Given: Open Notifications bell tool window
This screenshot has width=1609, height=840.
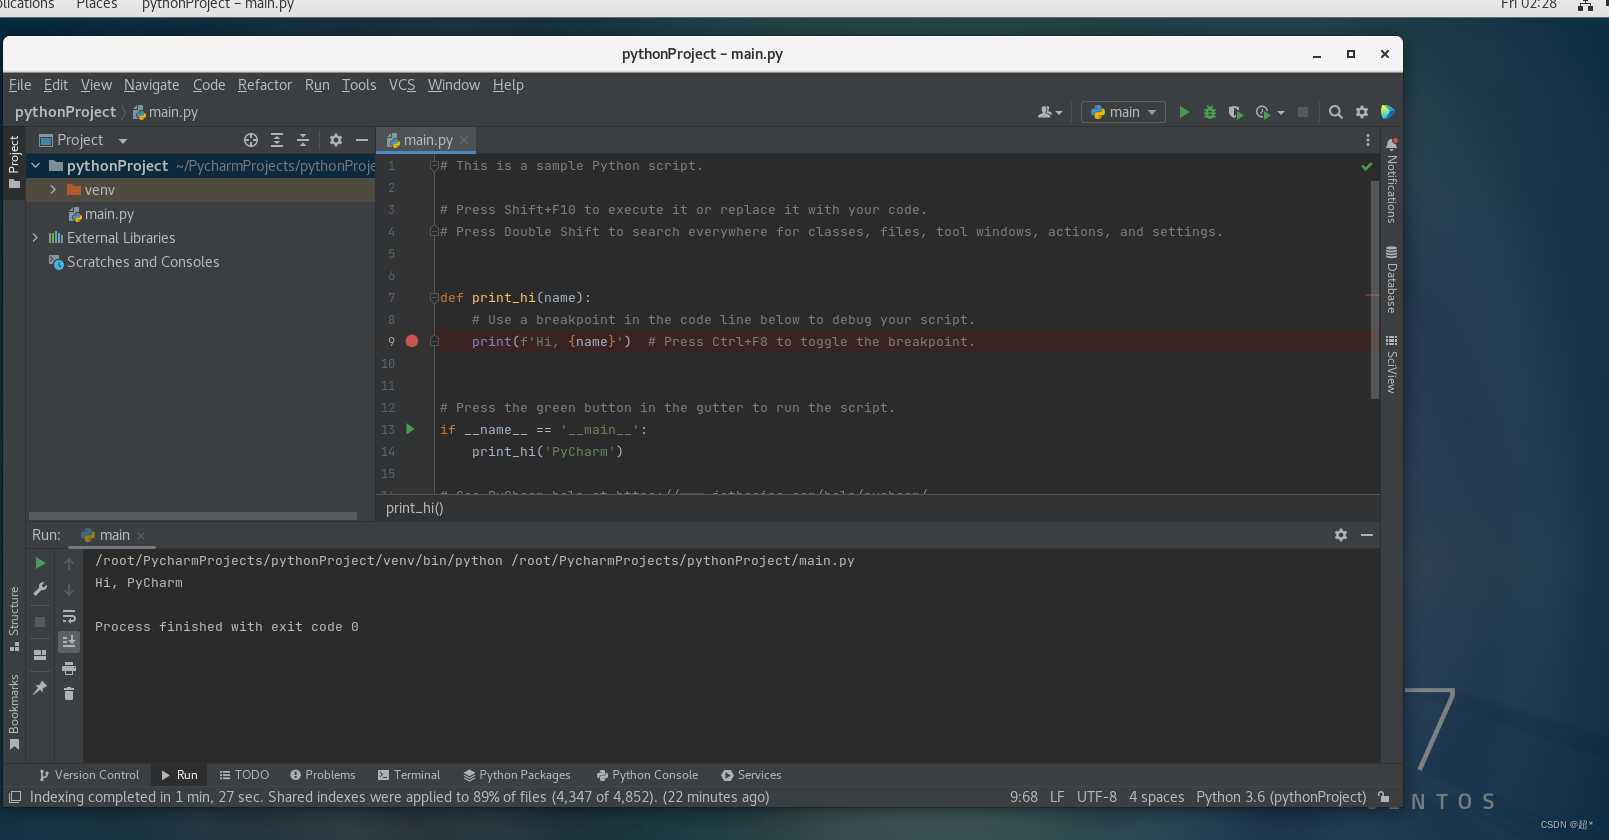Looking at the screenshot, I should click(1391, 183).
